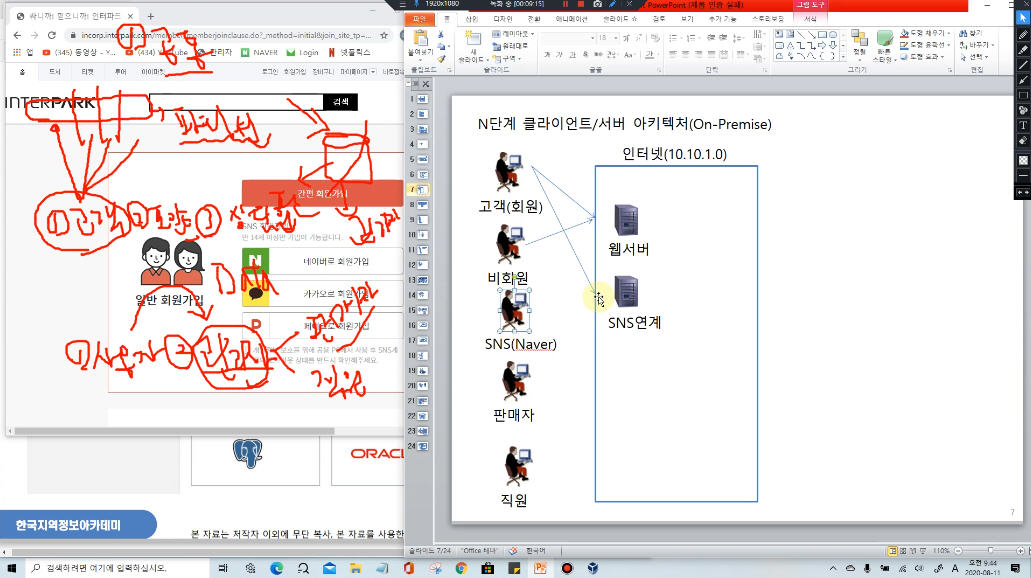Viewport: 1031px width, 578px height.
Task: Go back in the Chrome browser
Action: (x=17, y=35)
